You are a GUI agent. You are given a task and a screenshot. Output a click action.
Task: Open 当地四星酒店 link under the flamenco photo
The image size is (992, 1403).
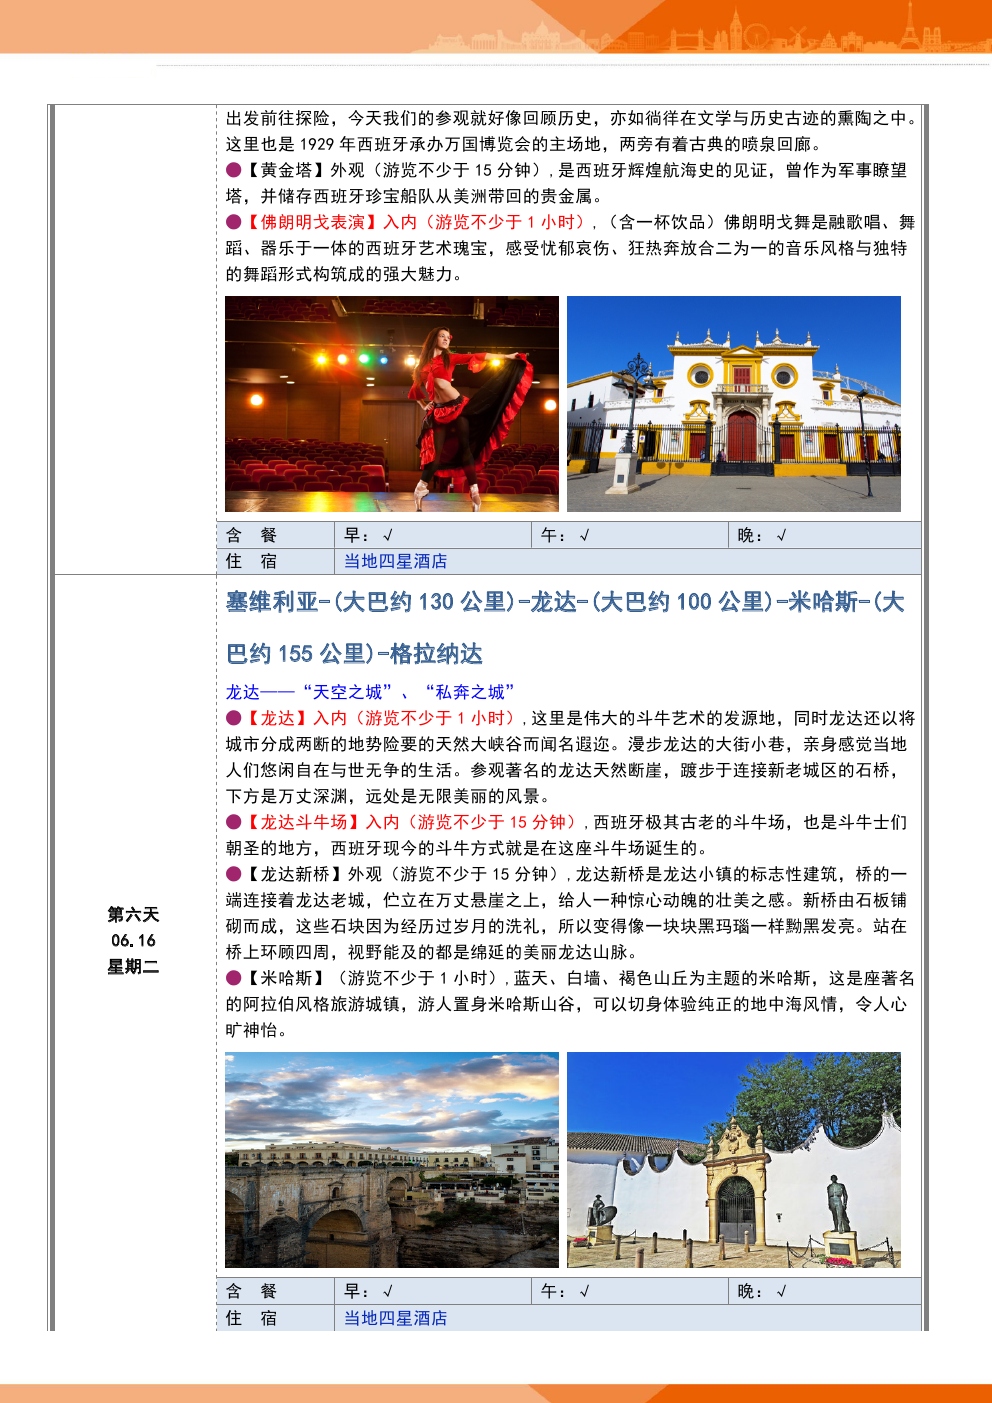point(395,561)
